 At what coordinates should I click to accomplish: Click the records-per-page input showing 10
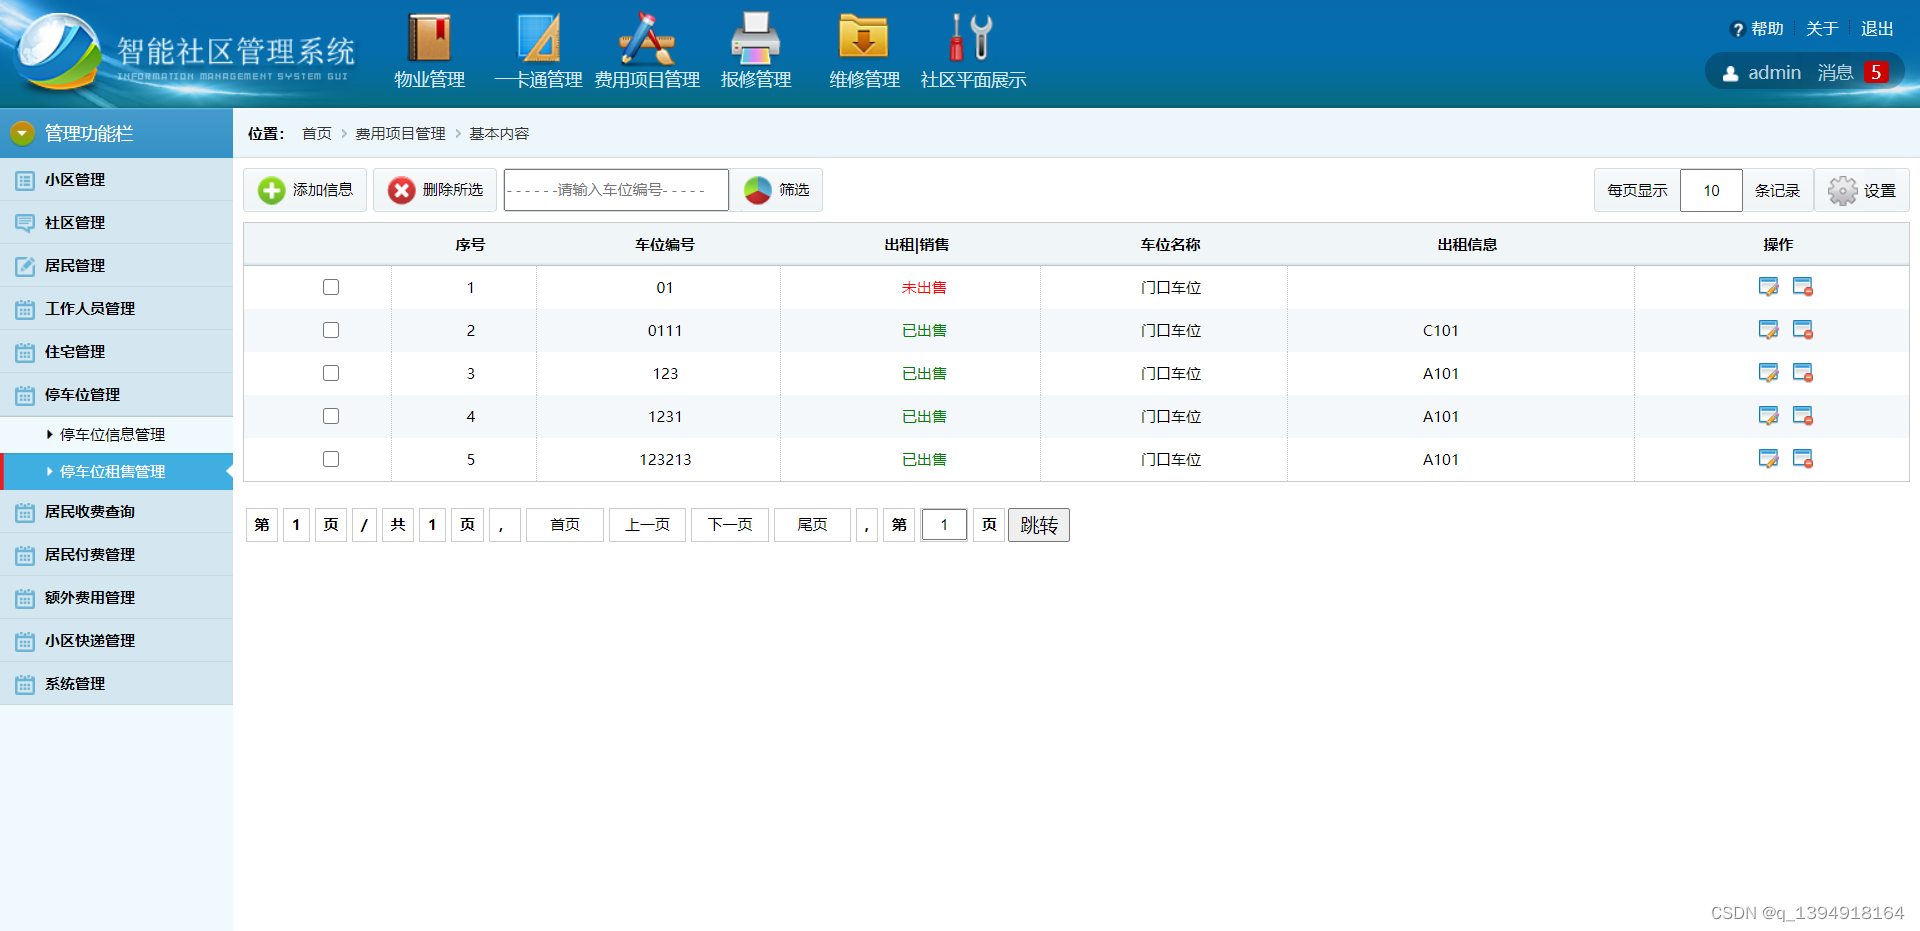pyautogui.click(x=1711, y=190)
